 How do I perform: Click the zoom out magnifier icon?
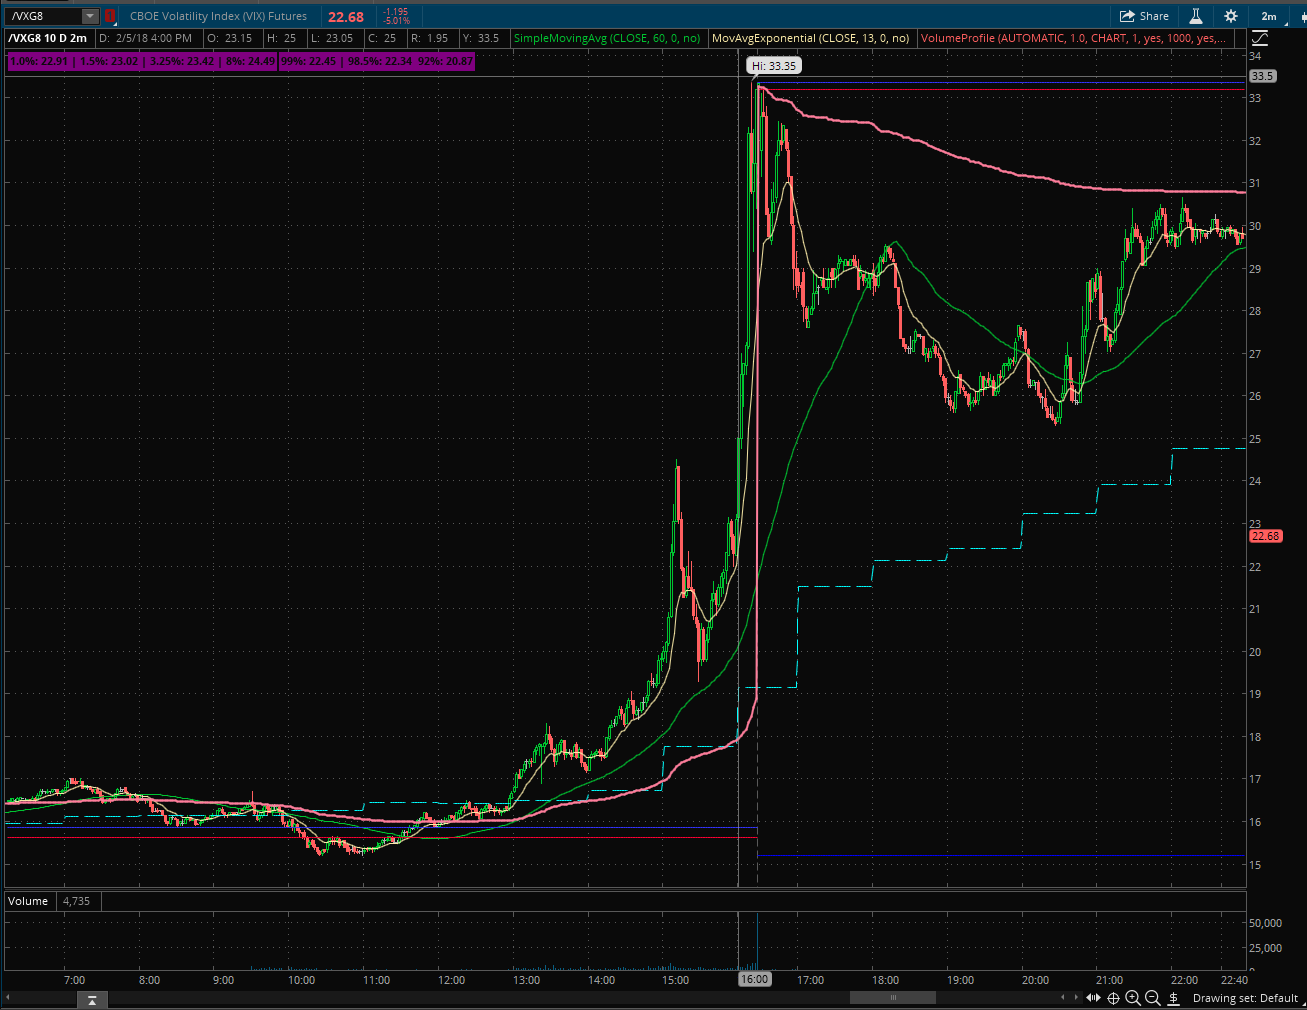[1152, 998]
